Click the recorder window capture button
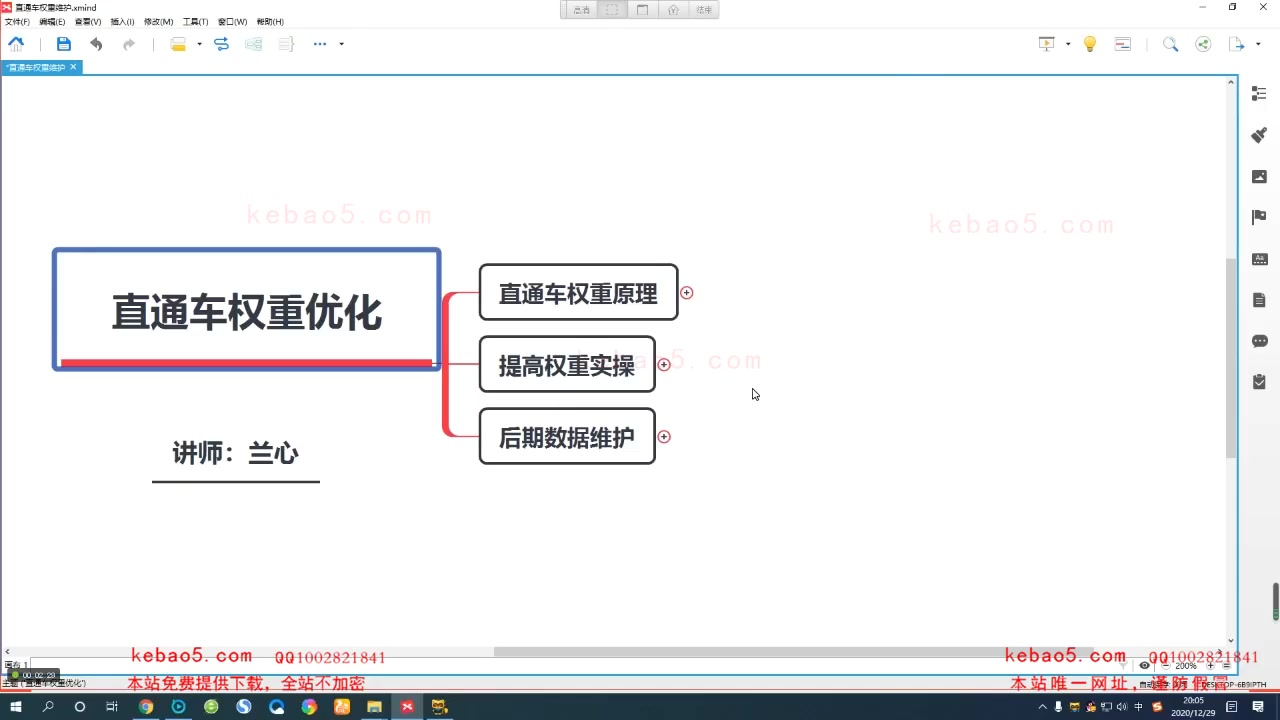Viewport: 1280px width, 720px height. click(642, 10)
